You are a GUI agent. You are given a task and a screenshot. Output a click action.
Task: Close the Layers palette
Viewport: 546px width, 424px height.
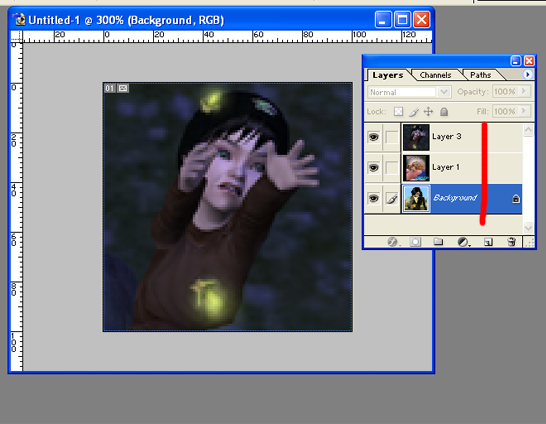529,61
